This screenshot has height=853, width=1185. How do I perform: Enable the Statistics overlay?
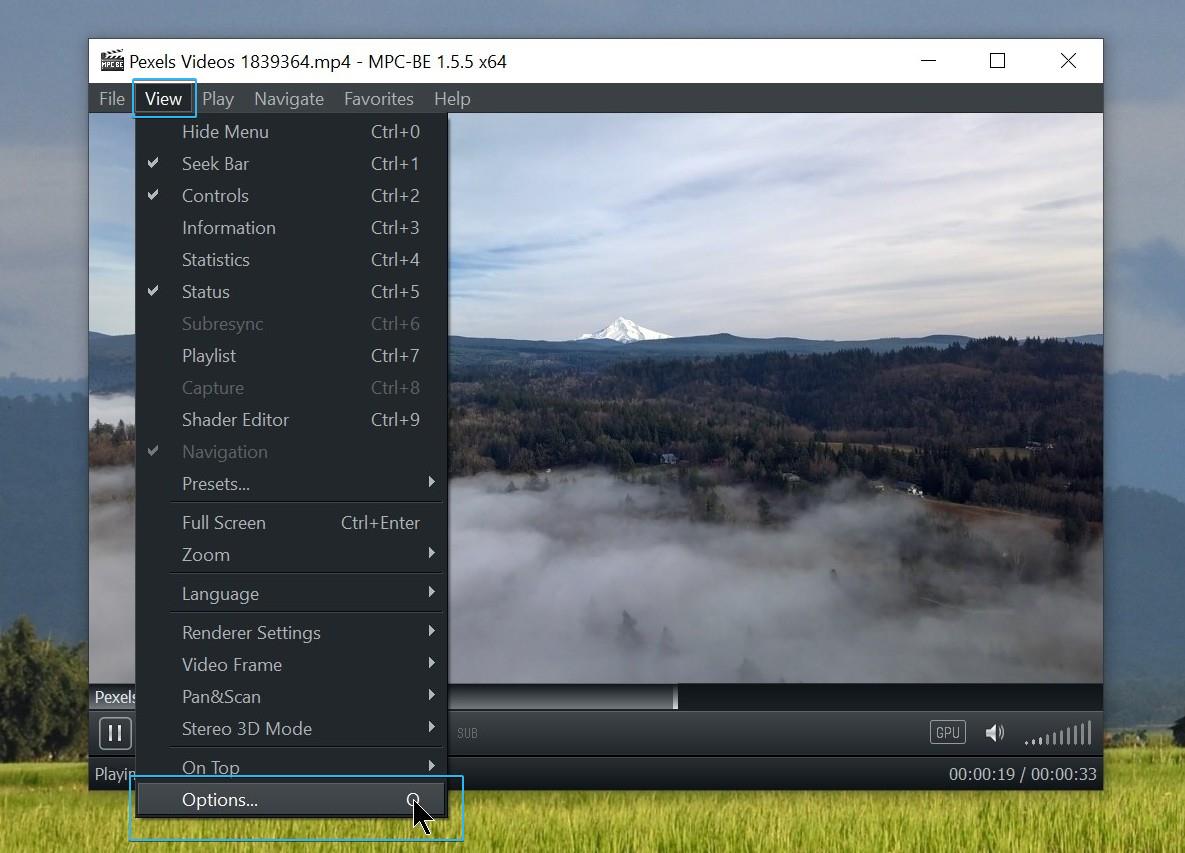tap(215, 259)
